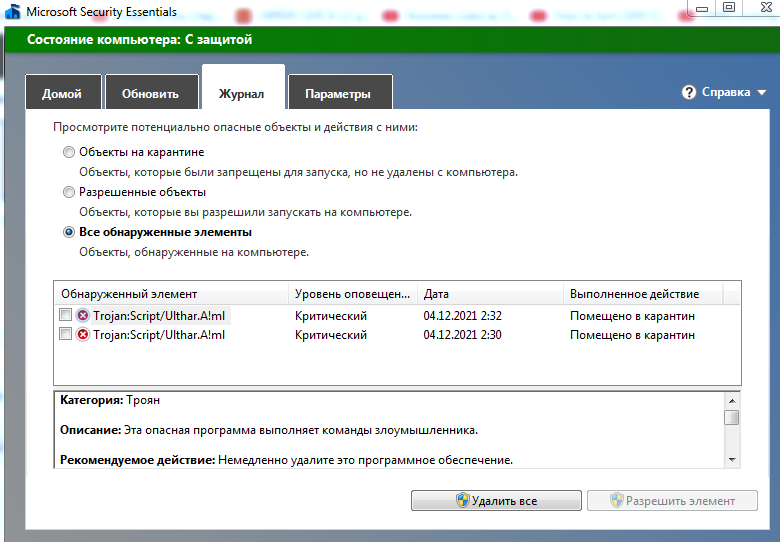Click red threat icon in the 2:32 row
Image resolution: width=780 pixels, height=542 pixels.
(x=83, y=315)
